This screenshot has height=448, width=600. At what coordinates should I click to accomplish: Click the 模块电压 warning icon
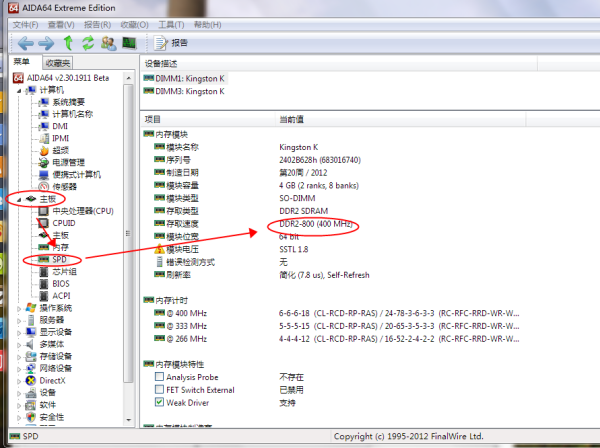pos(159,249)
